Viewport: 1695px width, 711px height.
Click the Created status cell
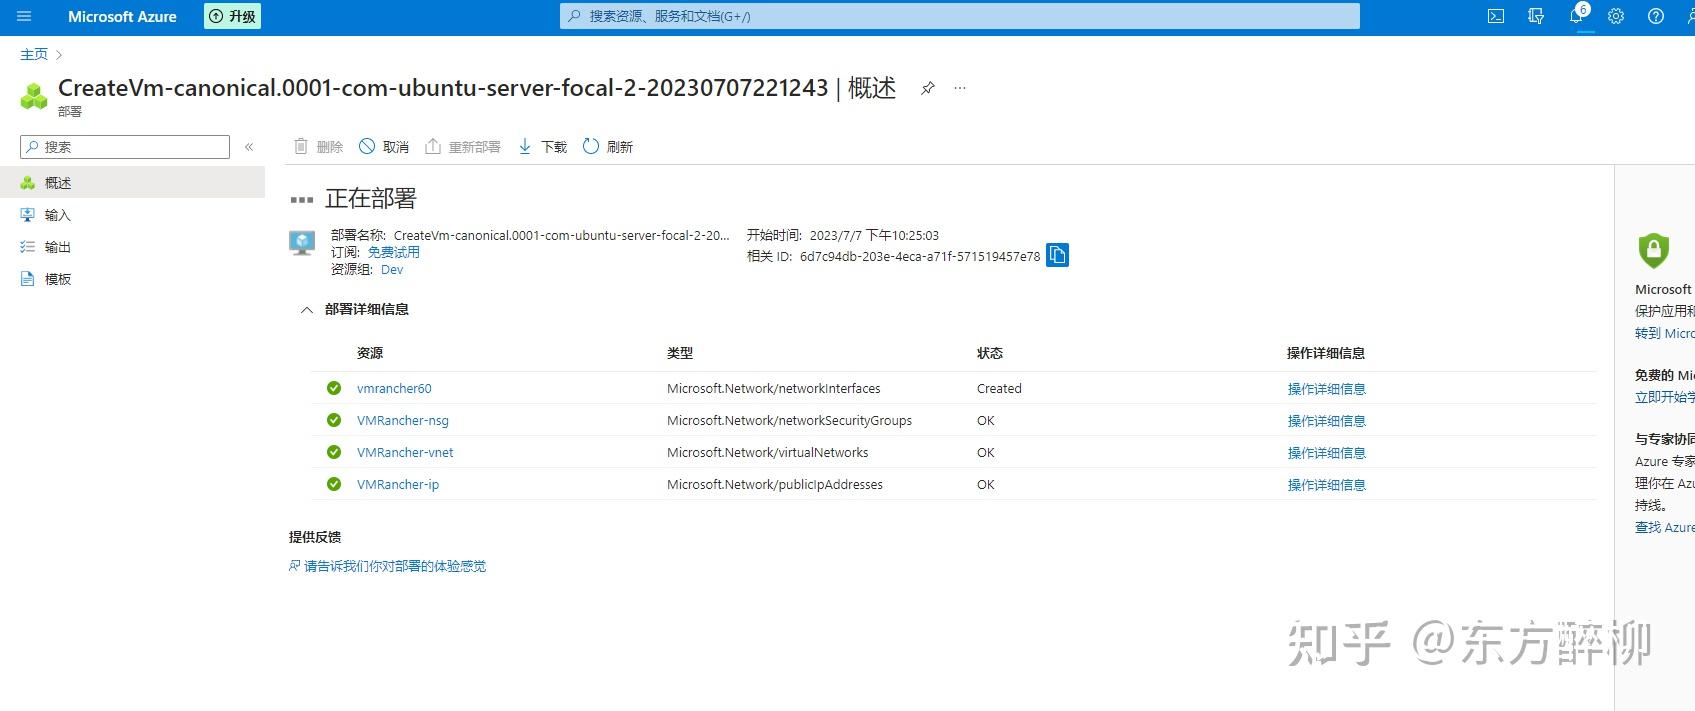pyautogui.click(x=999, y=388)
